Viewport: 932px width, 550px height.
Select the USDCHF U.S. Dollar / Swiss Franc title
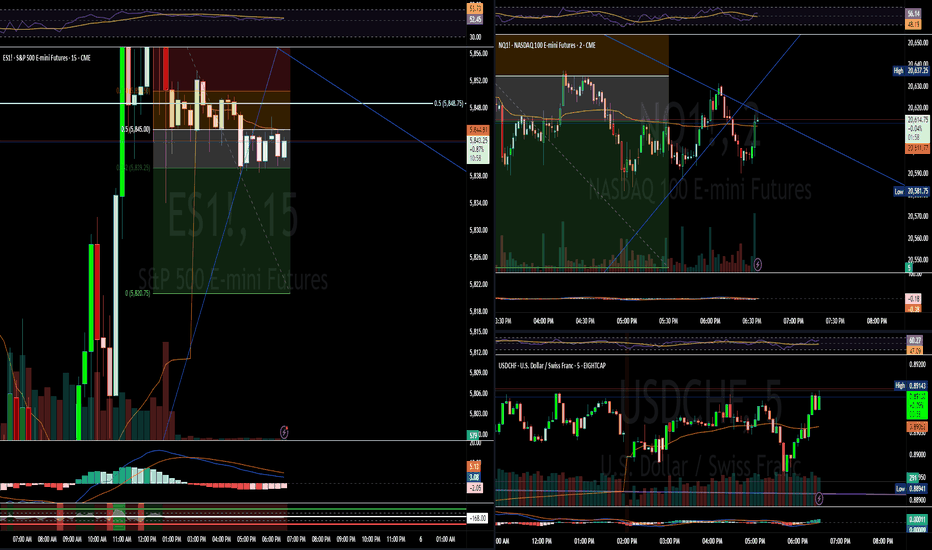point(552,366)
